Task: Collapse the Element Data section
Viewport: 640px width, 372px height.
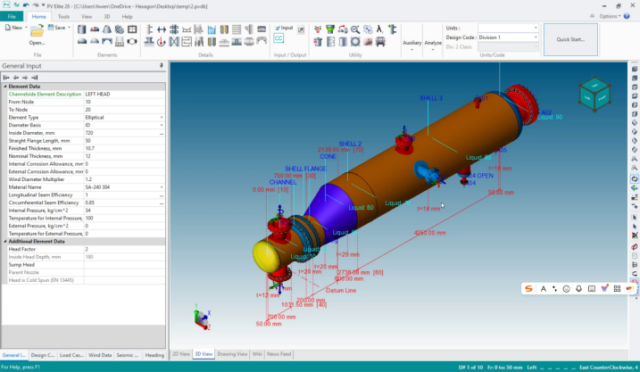Action: tap(5, 87)
